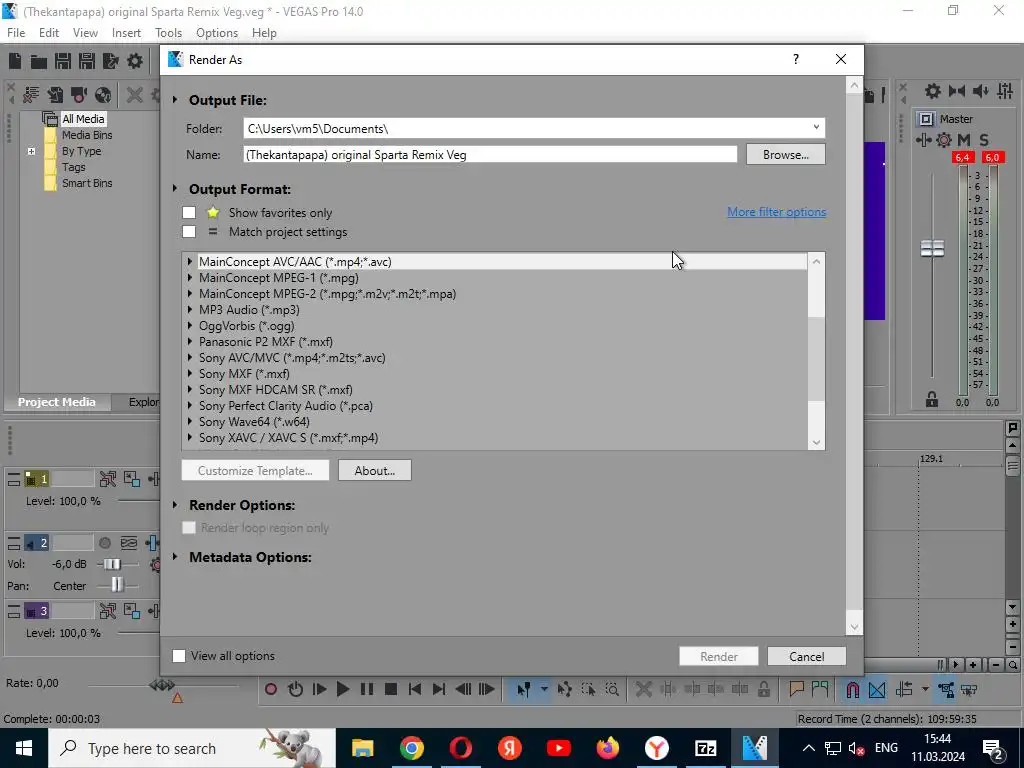The image size is (1024, 768).
Task: Click Play From Start button
Action: pos(319,689)
